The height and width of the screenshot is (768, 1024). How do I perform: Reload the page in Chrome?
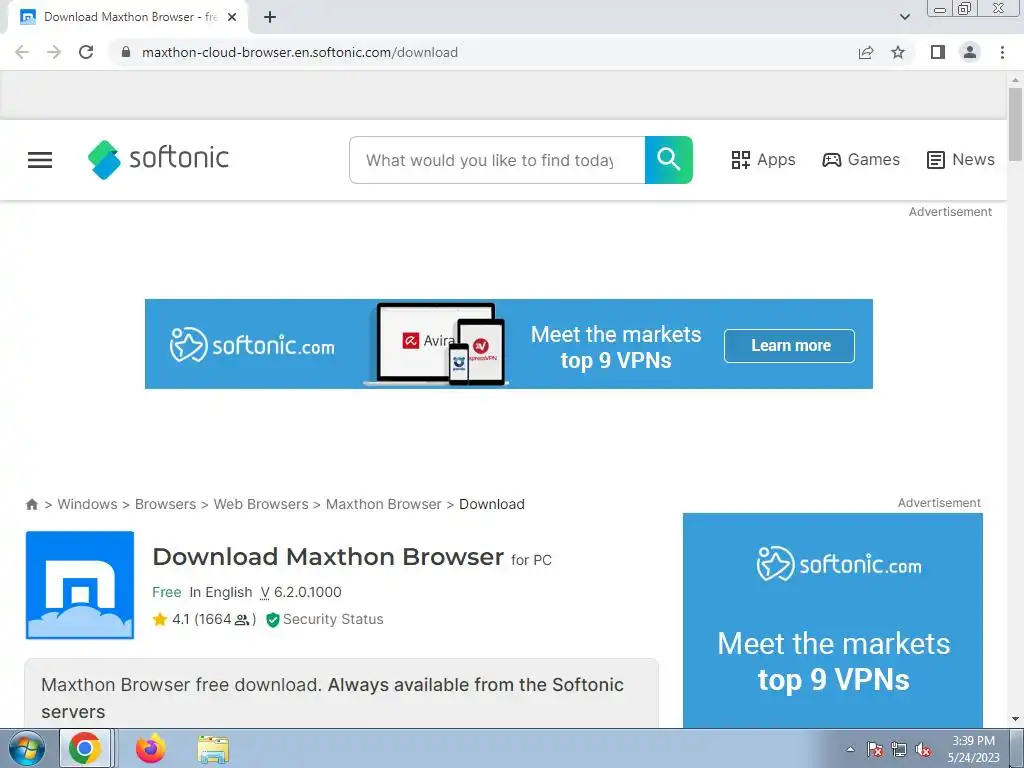click(x=86, y=52)
